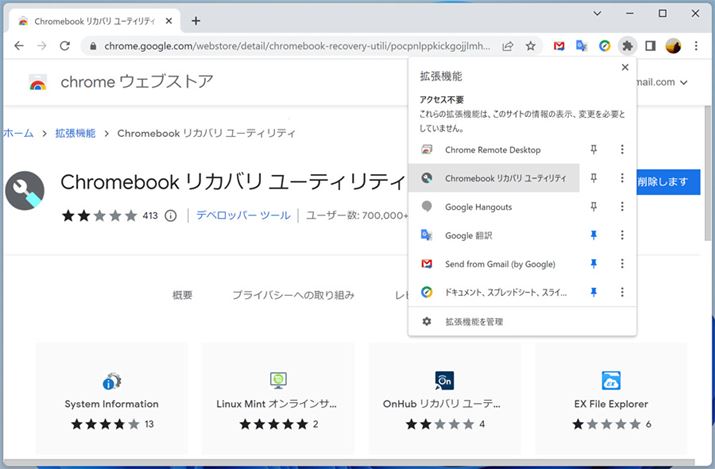Click the share page icon in address bar
This screenshot has height=469, width=715.
508,46
